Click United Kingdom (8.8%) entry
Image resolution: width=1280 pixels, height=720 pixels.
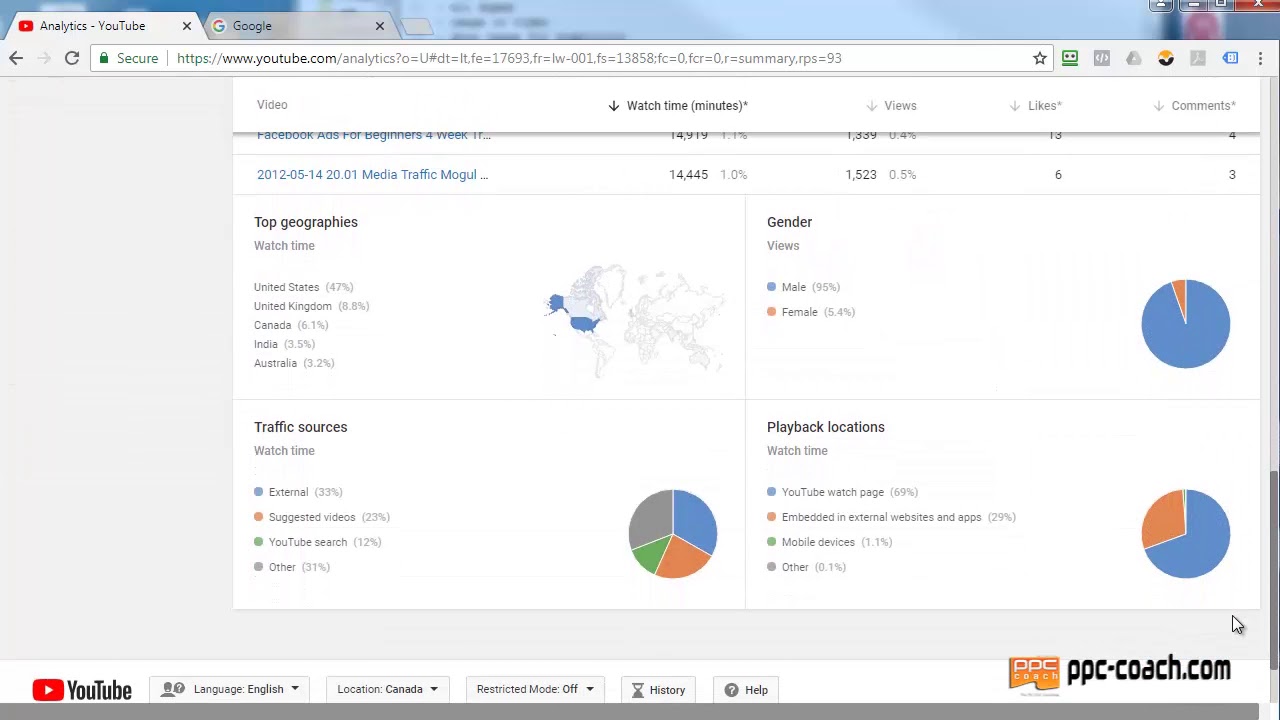[311, 306]
